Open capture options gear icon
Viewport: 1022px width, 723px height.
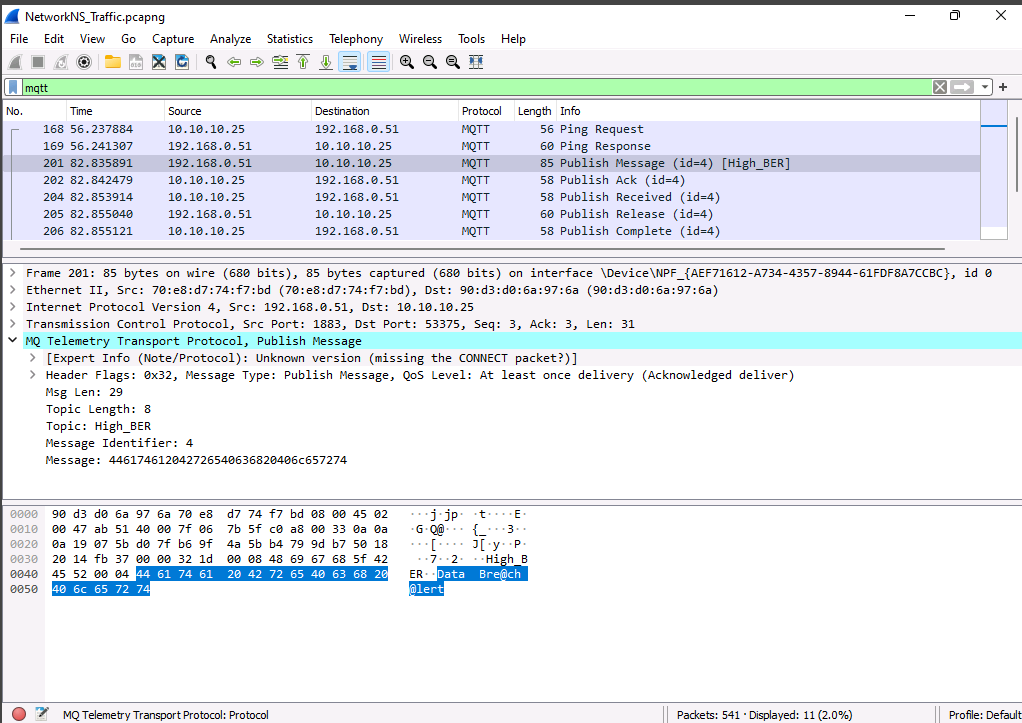(84, 62)
